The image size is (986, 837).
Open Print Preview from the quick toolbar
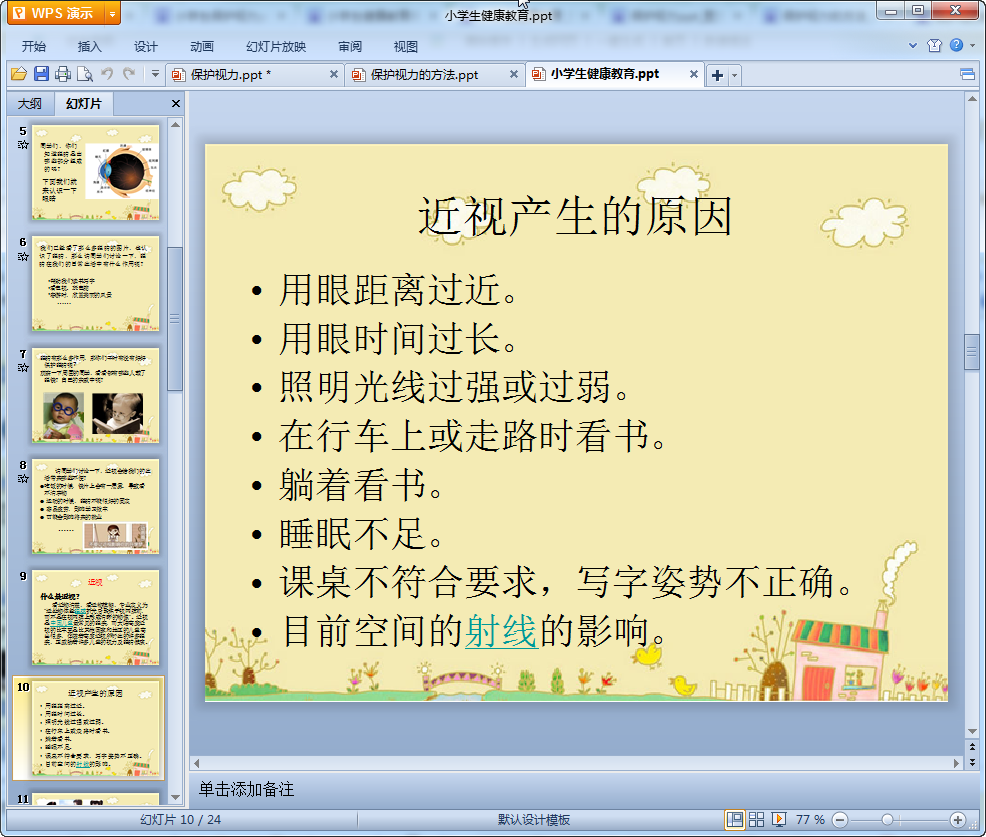pos(85,74)
